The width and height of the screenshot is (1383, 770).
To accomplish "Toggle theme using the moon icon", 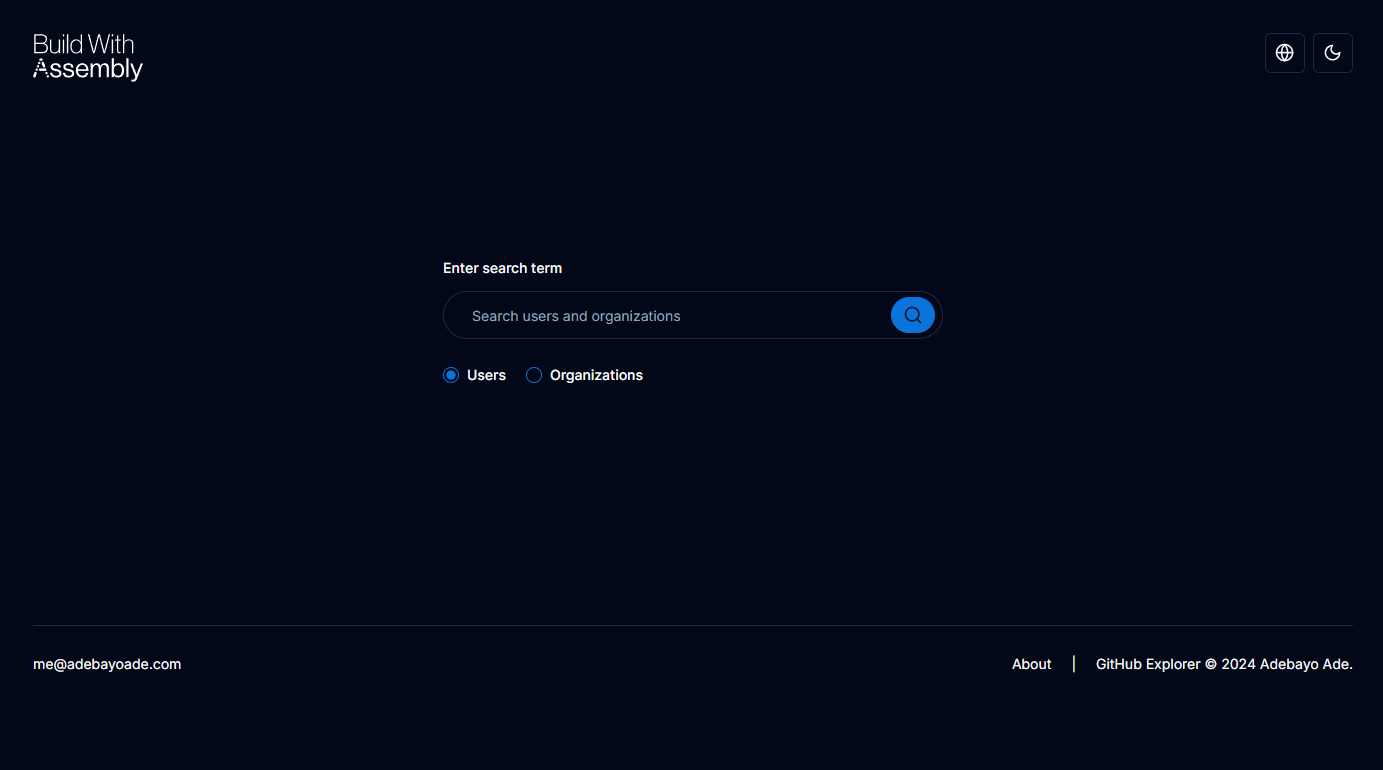I will pos(1332,53).
